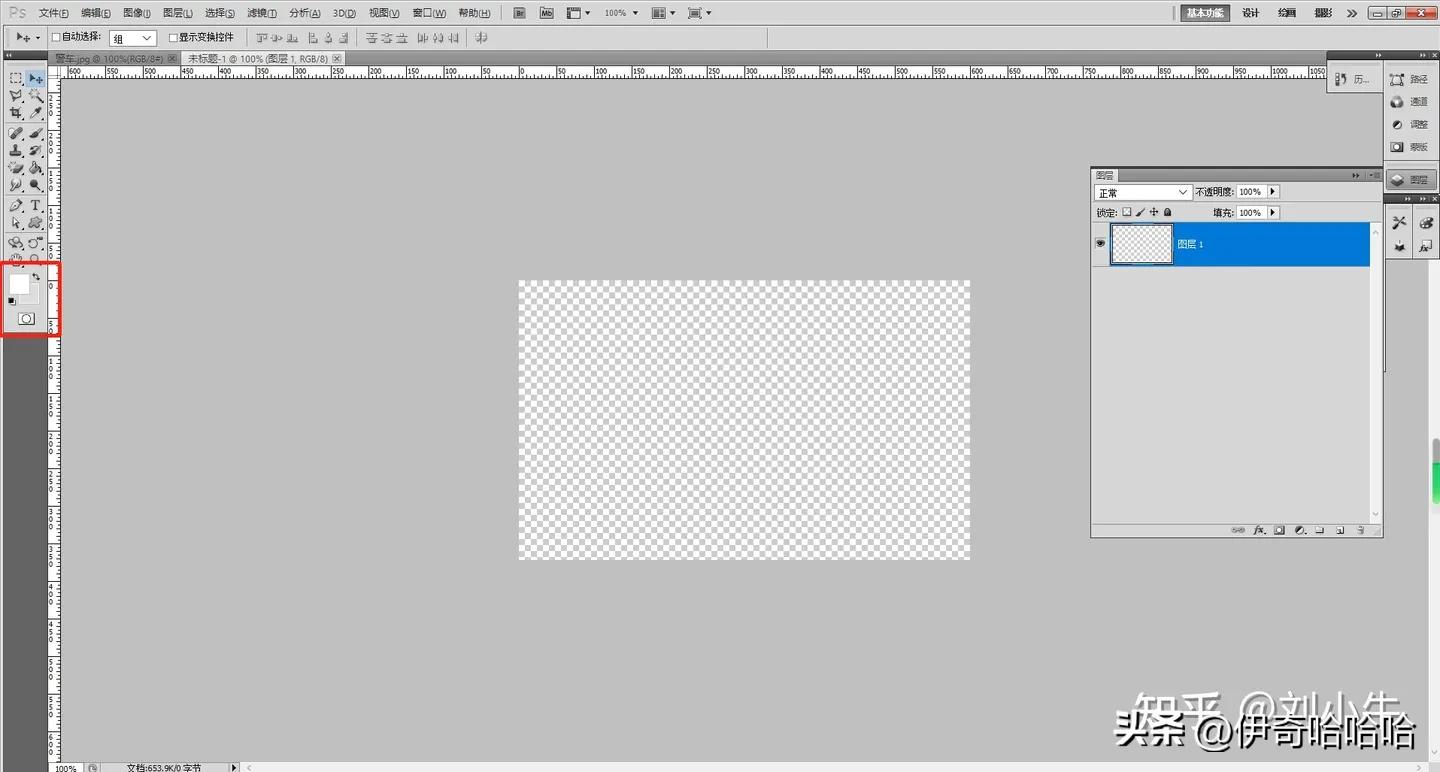Open the 滤镜 menu

(260, 12)
